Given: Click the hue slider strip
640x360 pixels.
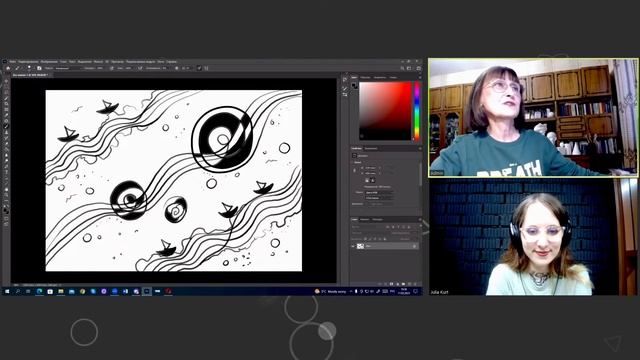Looking at the screenshot, I should [x=417, y=111].
